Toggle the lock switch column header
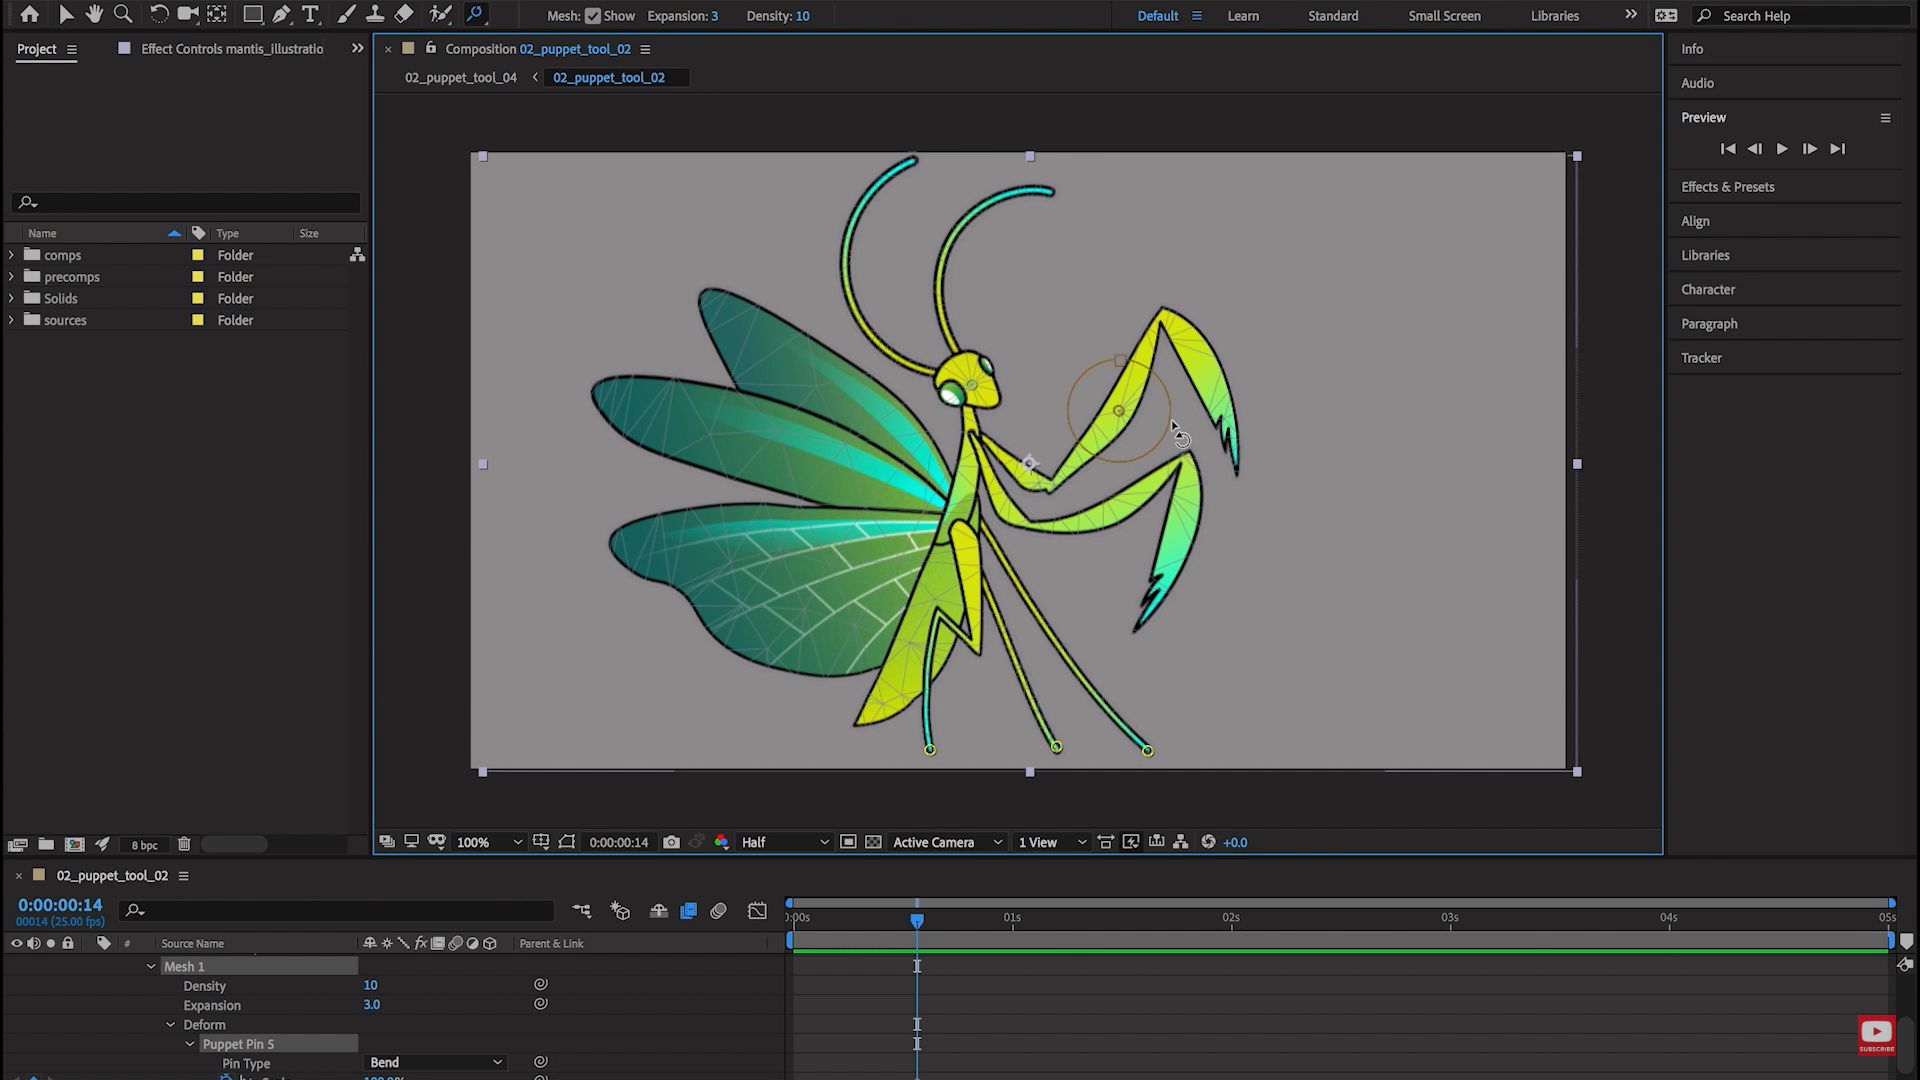 tap(68, 943)
